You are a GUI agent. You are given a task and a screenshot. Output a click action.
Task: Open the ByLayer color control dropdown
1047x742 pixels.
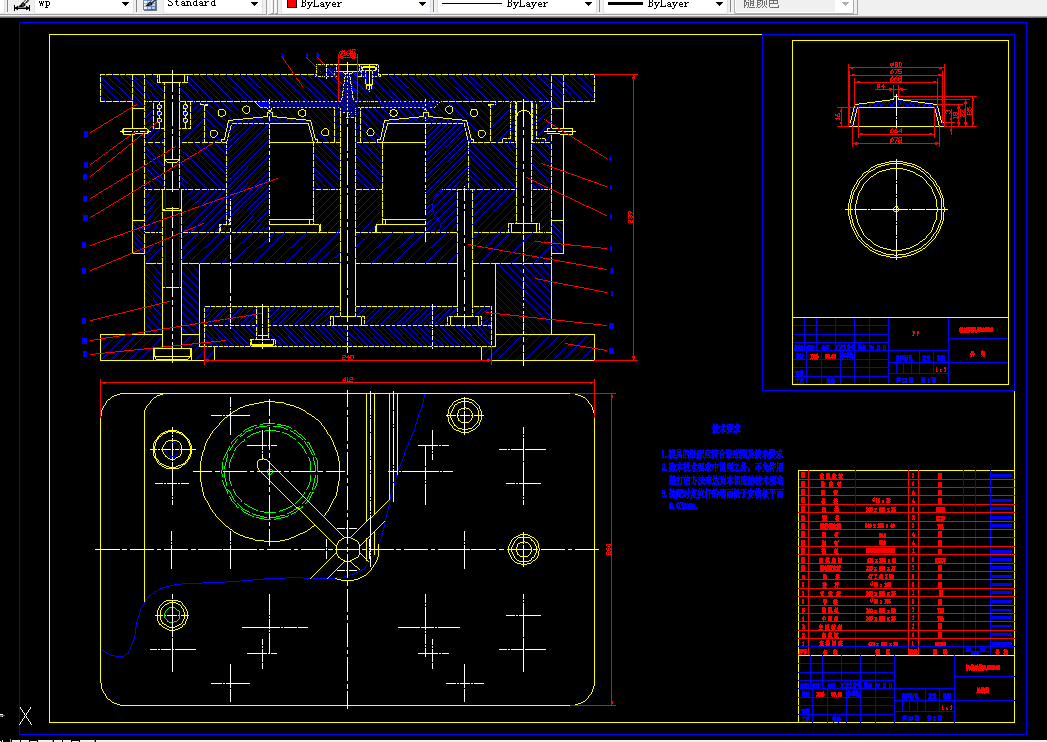422,5
